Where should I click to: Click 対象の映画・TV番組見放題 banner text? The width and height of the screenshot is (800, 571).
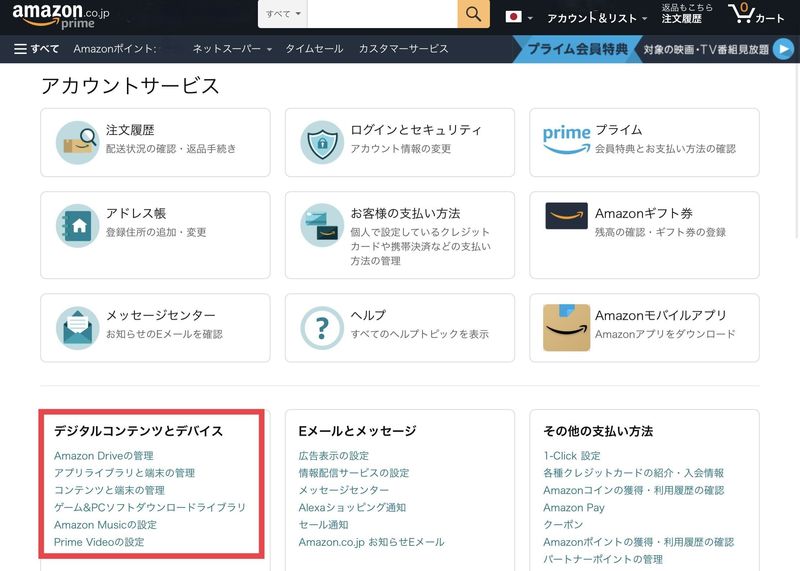click(706, 49)
